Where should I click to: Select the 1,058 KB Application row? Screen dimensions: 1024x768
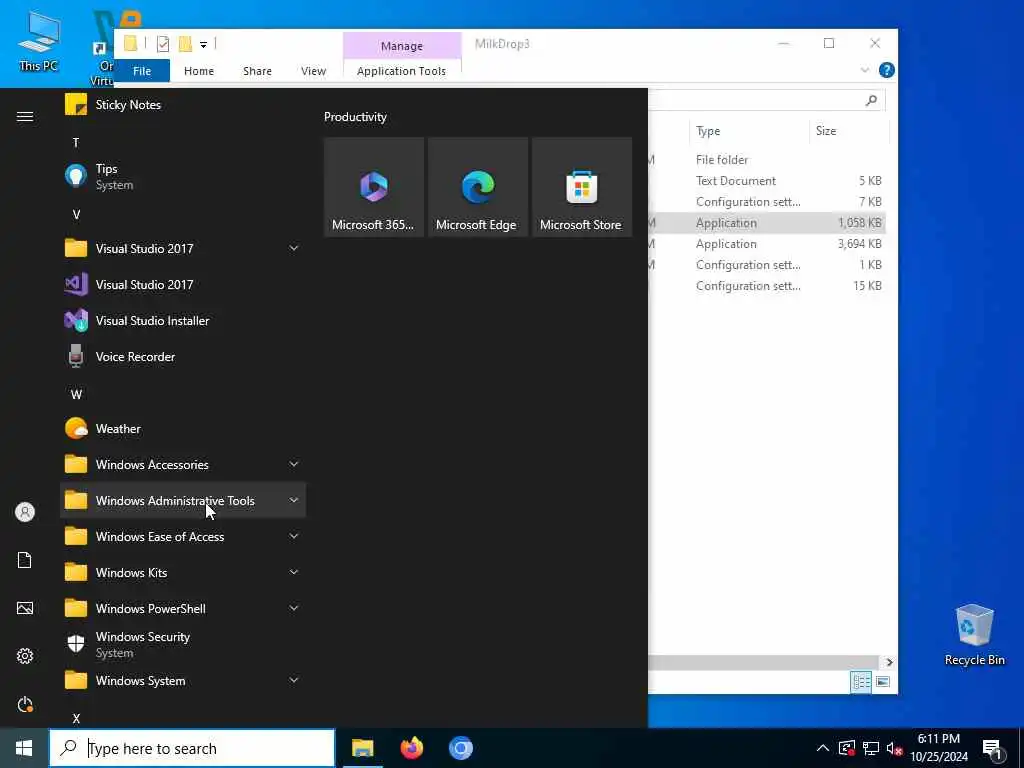tap(767, 223)
